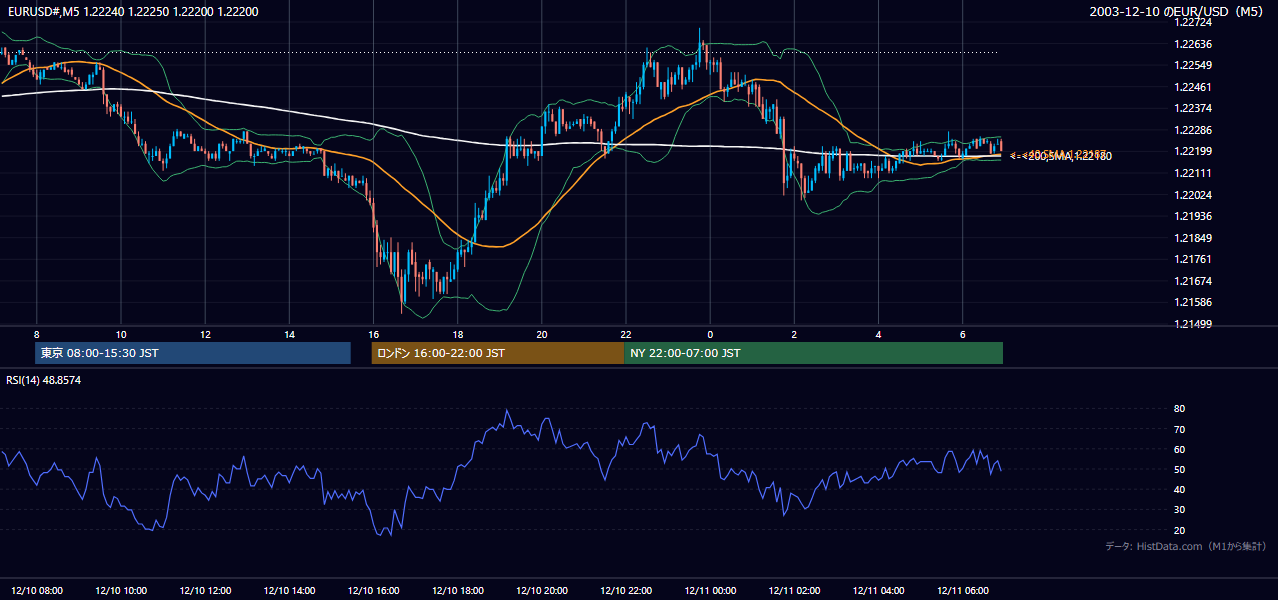The width and height of the screenshot is (1278, 600).
Task: Click hour tick 2 under the price chart
Action: pyautogui.click(x=794, y=334)
